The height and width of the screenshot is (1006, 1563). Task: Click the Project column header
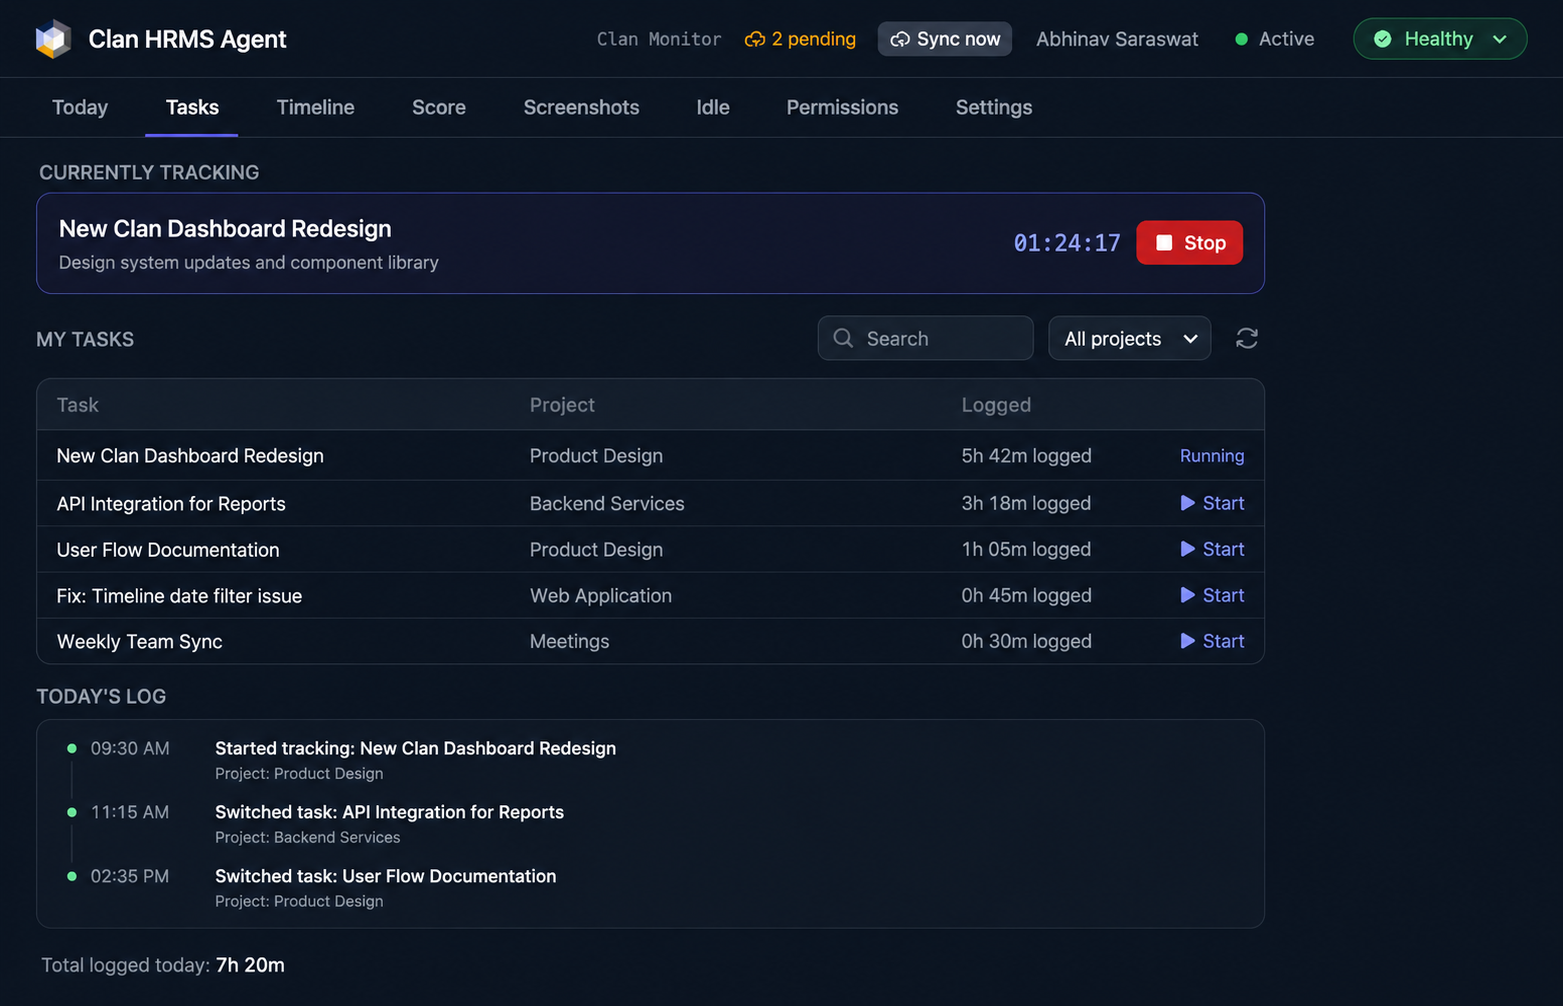562,405
